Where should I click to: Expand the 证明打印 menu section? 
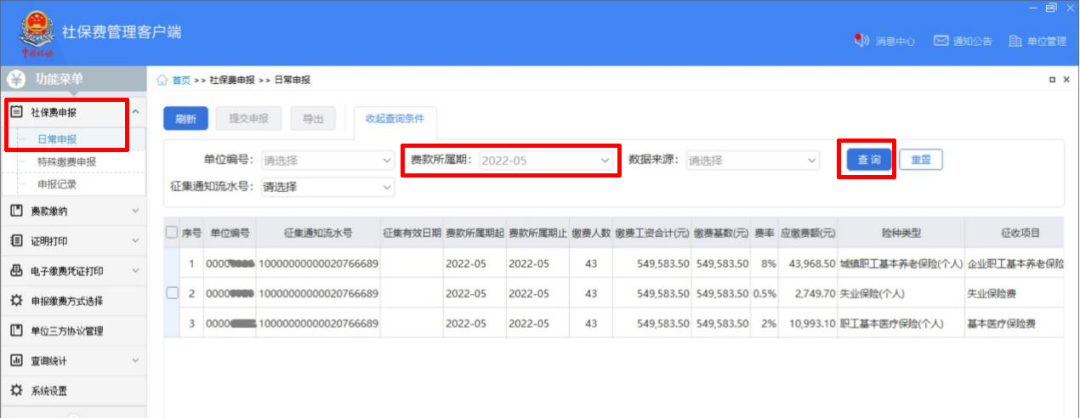click(x=136, y=241)
